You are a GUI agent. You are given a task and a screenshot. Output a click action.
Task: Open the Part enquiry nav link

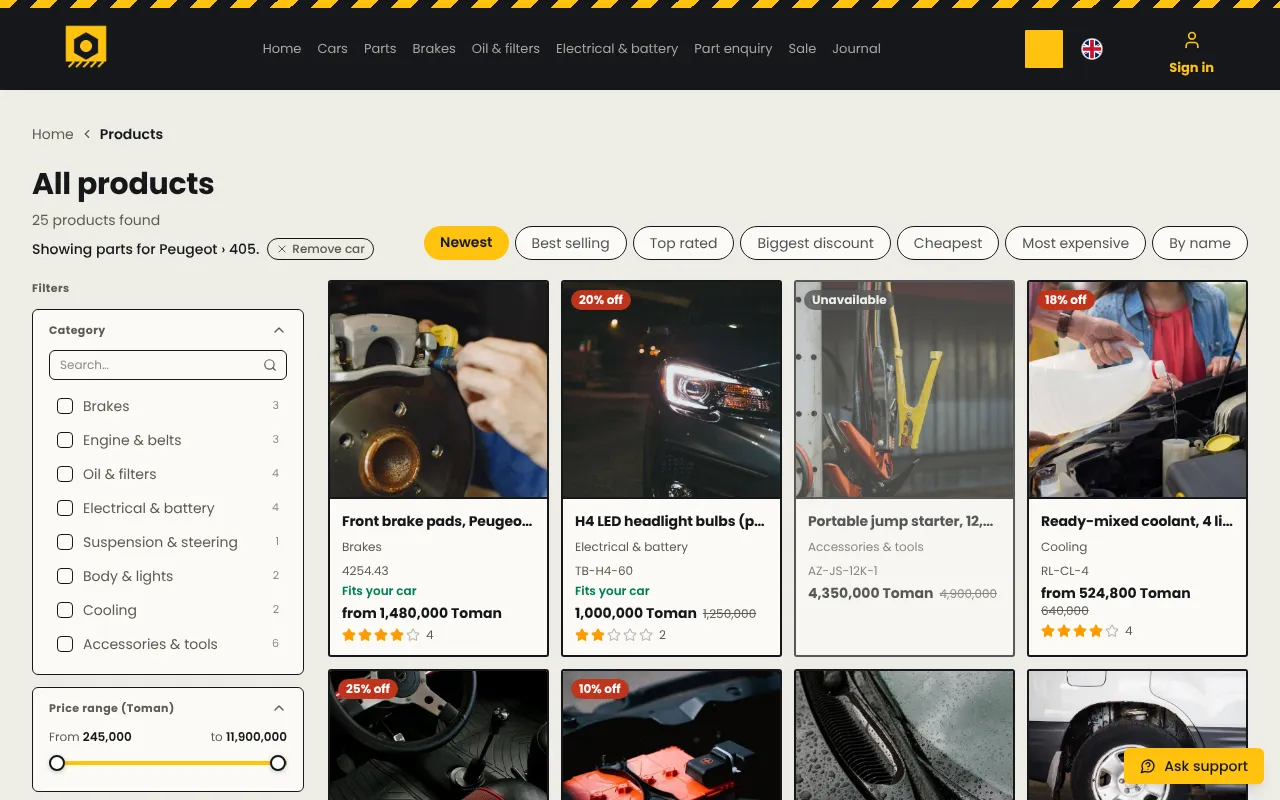click(x=733, y=48)
